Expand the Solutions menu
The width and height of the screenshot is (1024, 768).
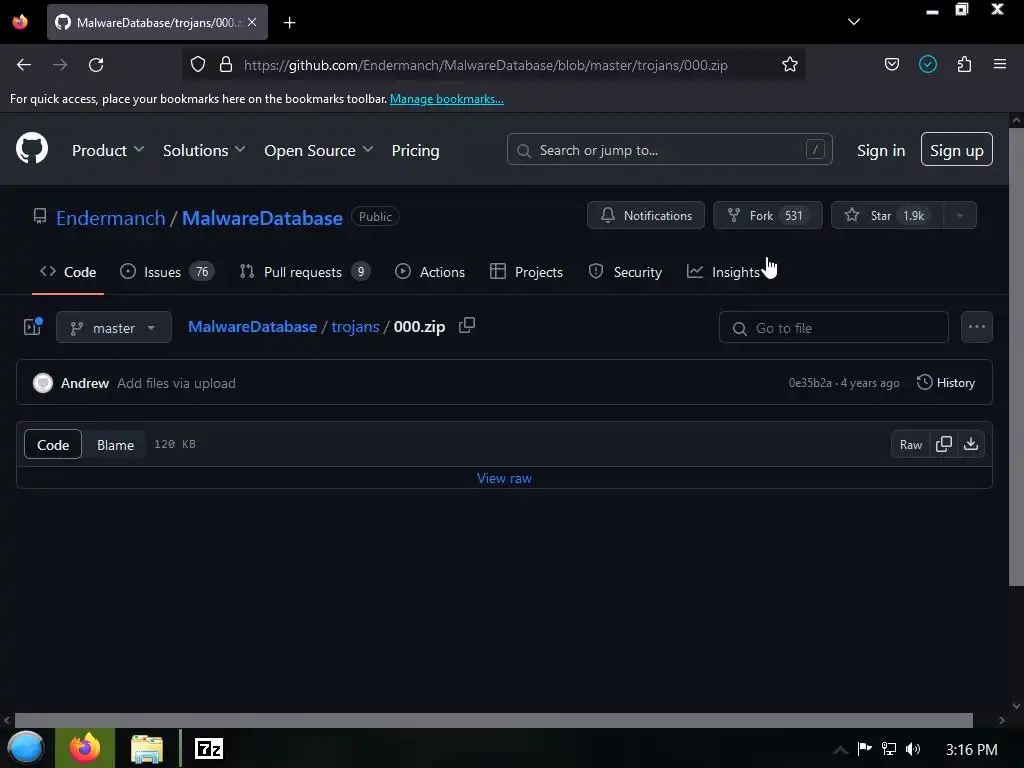[x=204, y=150]
